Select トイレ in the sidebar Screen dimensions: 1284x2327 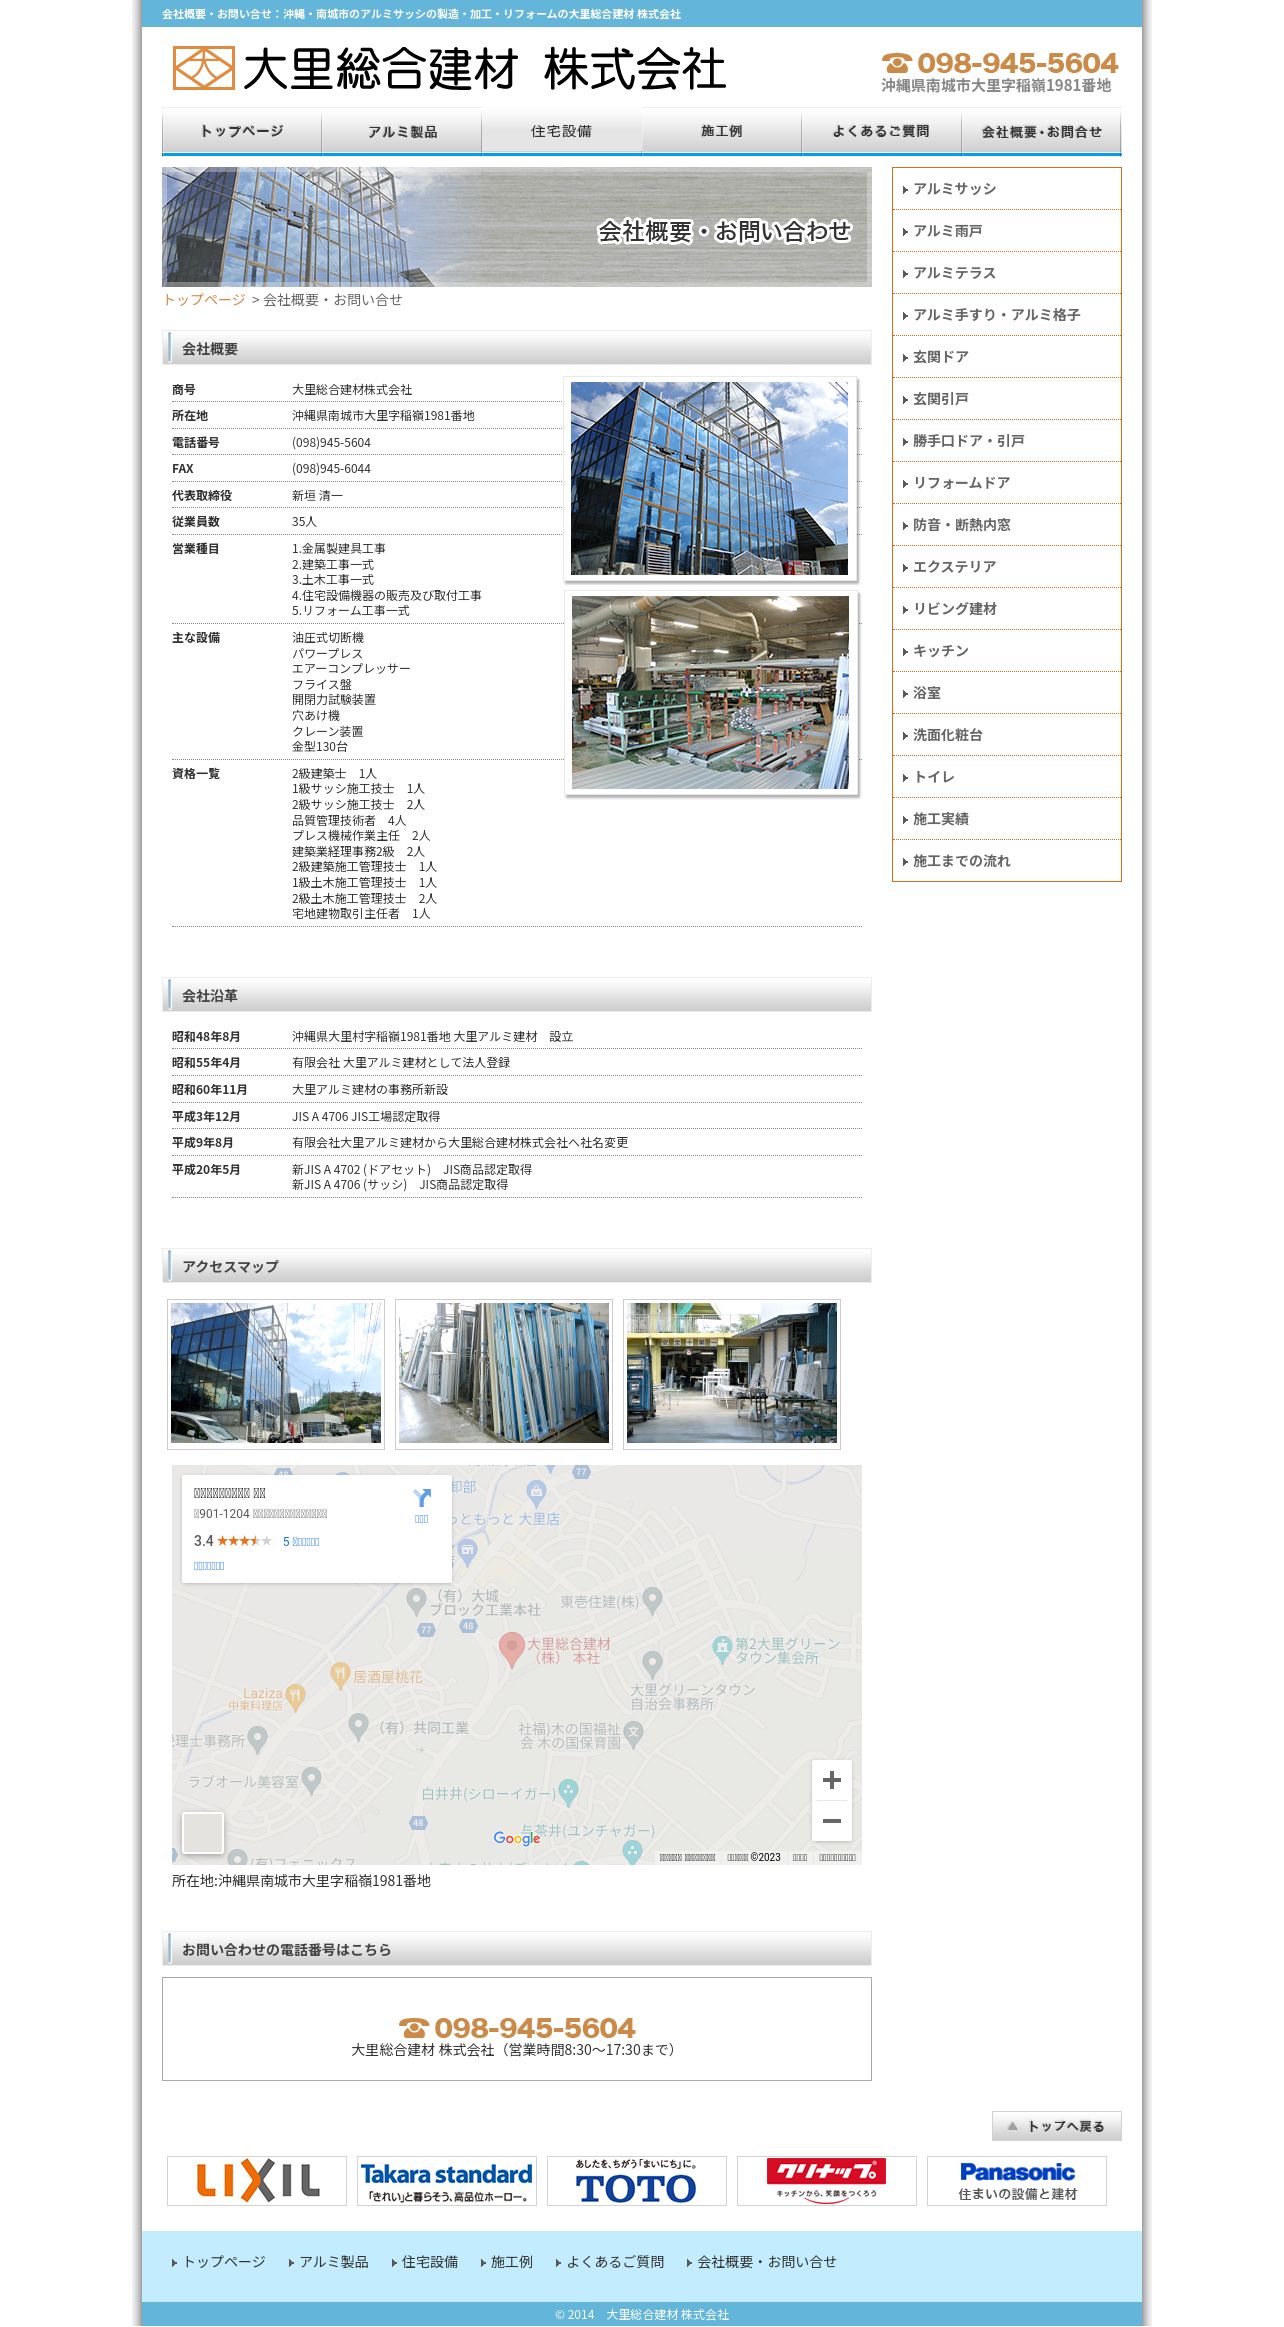1007,777
